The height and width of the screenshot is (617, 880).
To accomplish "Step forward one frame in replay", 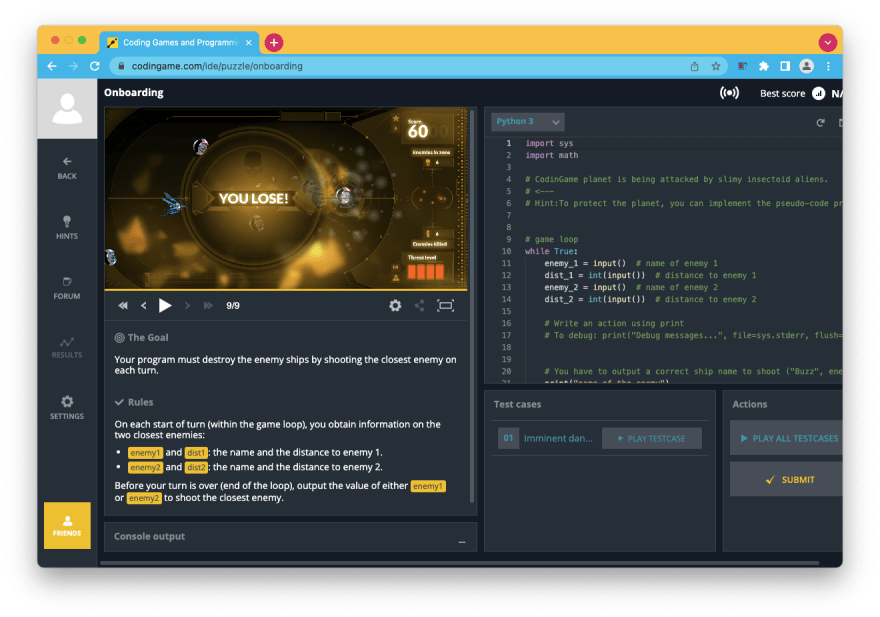I will [x=187, y=305].
